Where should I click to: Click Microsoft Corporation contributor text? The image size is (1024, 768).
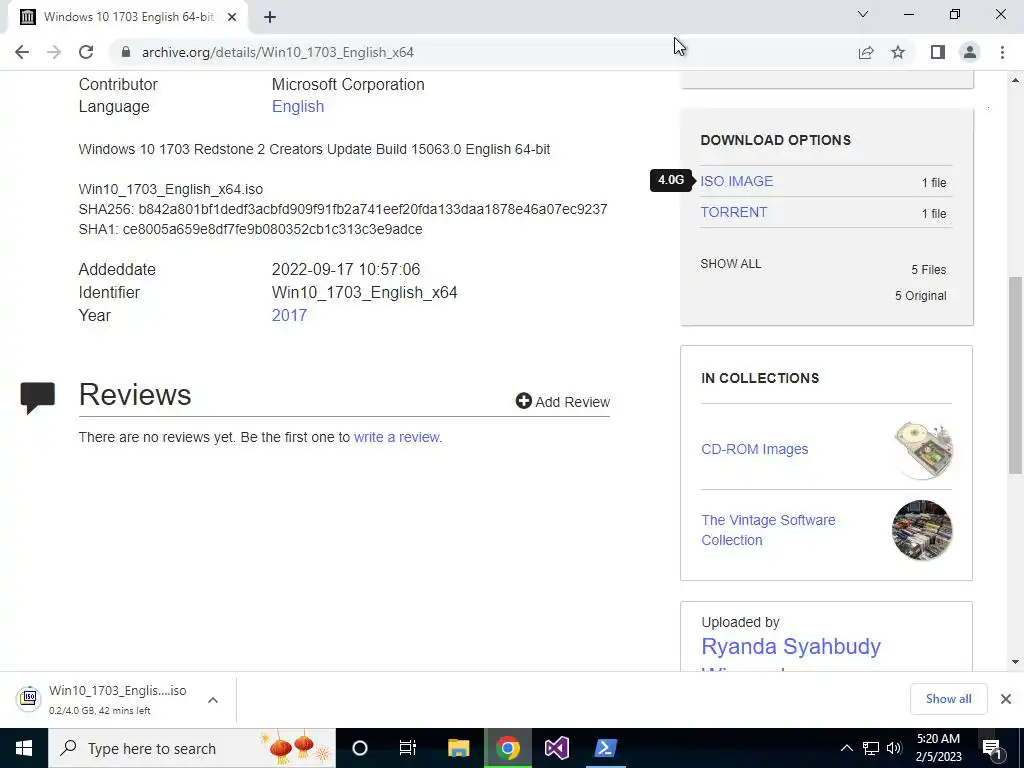point(348,84)
